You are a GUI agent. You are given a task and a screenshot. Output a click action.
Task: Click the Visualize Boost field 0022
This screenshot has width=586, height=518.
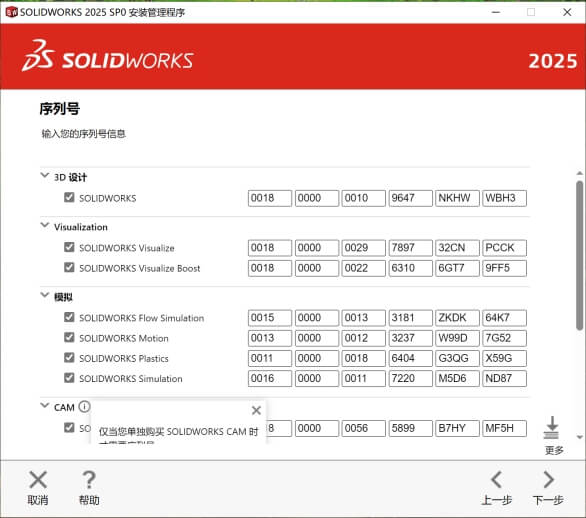click(x=363, y=268)
